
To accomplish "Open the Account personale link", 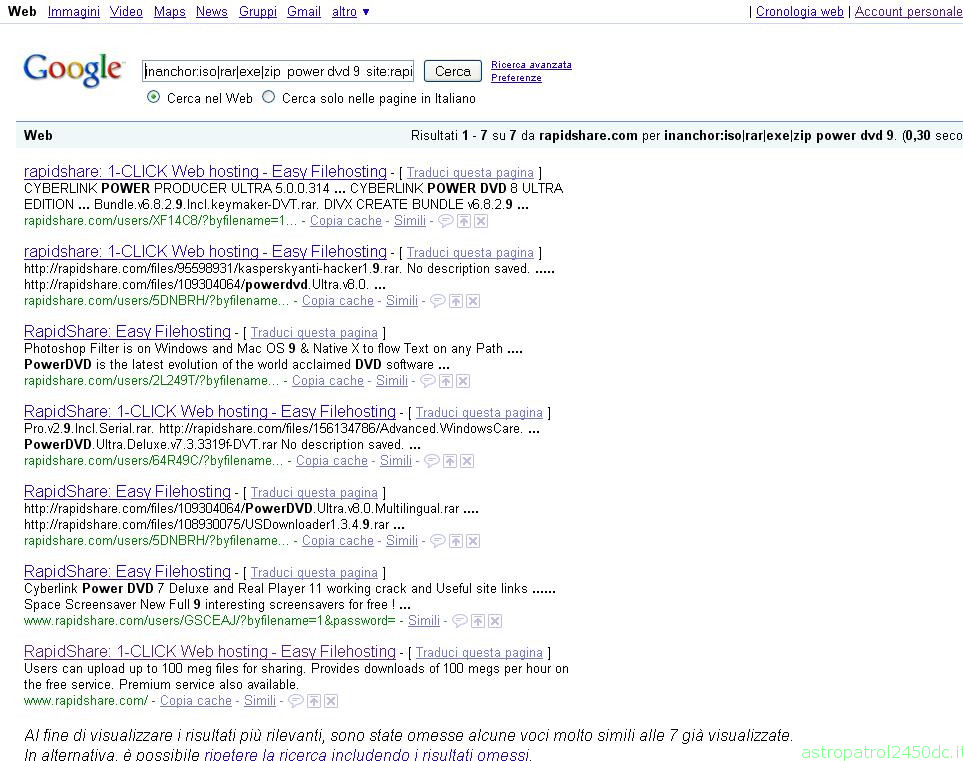I will coord(908,12).
